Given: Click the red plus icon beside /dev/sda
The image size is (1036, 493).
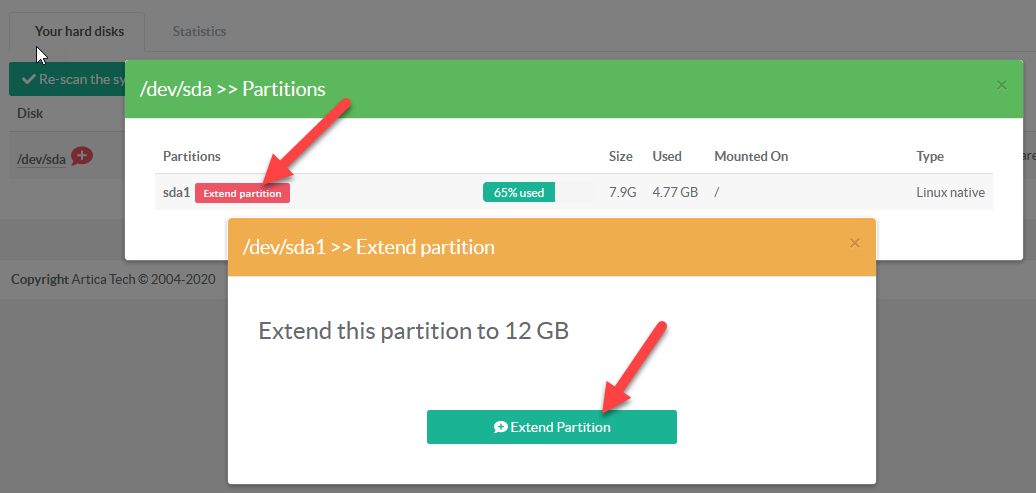Looking at the screenshot, I should coord(82,156).
